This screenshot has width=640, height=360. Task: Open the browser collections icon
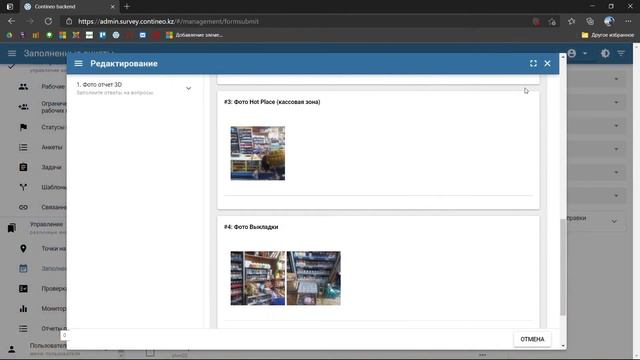tap(590, 21)
